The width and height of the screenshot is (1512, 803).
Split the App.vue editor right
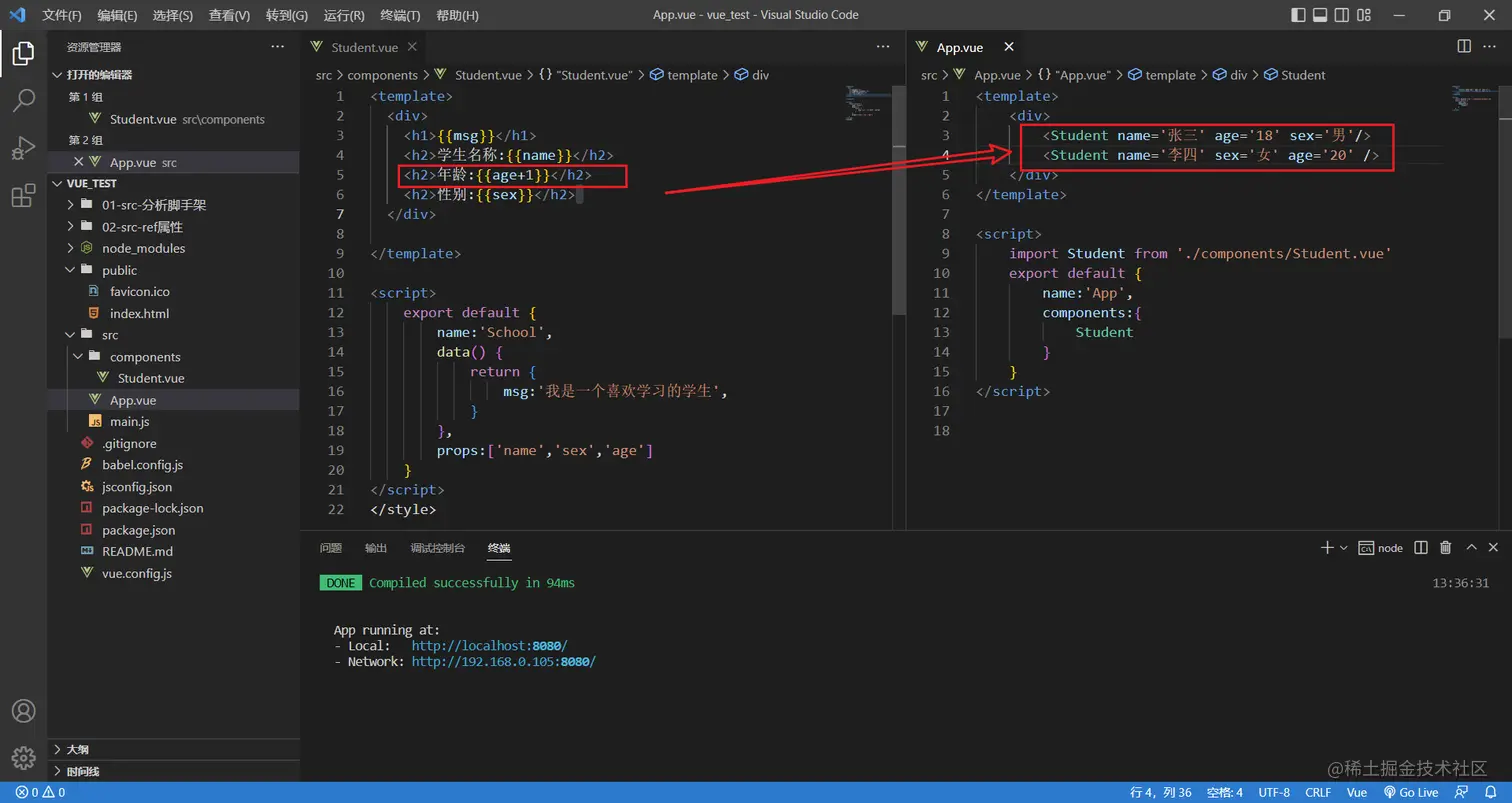click(x=1464, y=47)
